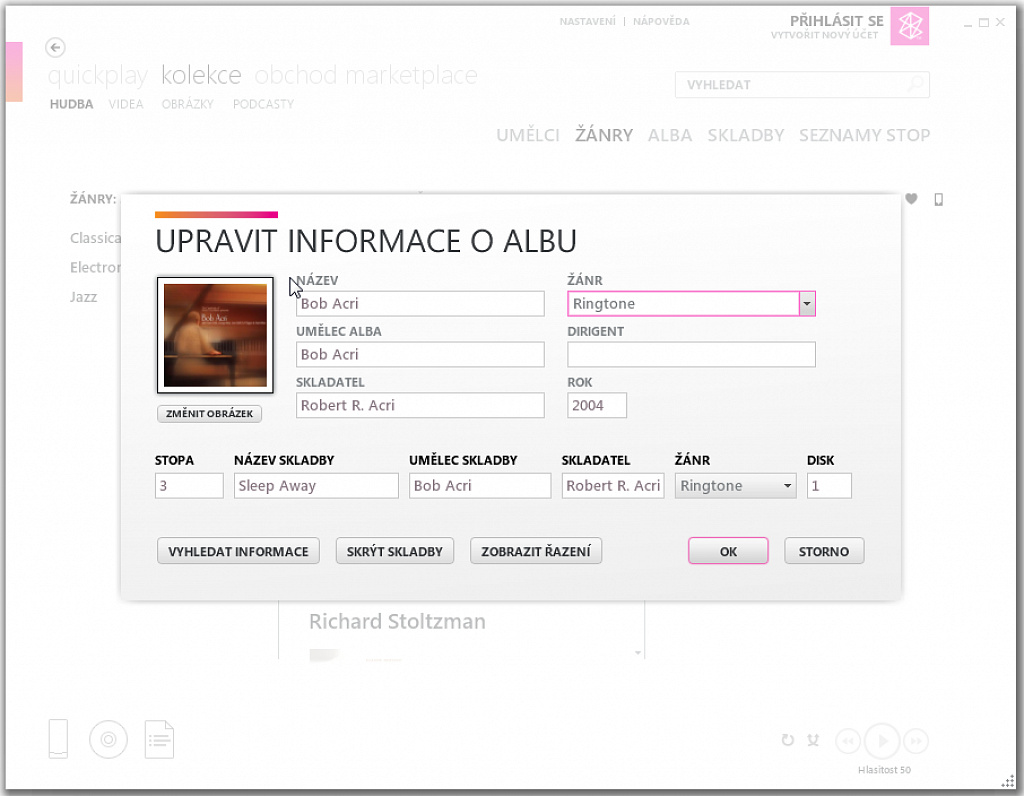1024x796 pixels.
Task: Click the VYHLEDAT search box
Action: click(x=802, y=85)
